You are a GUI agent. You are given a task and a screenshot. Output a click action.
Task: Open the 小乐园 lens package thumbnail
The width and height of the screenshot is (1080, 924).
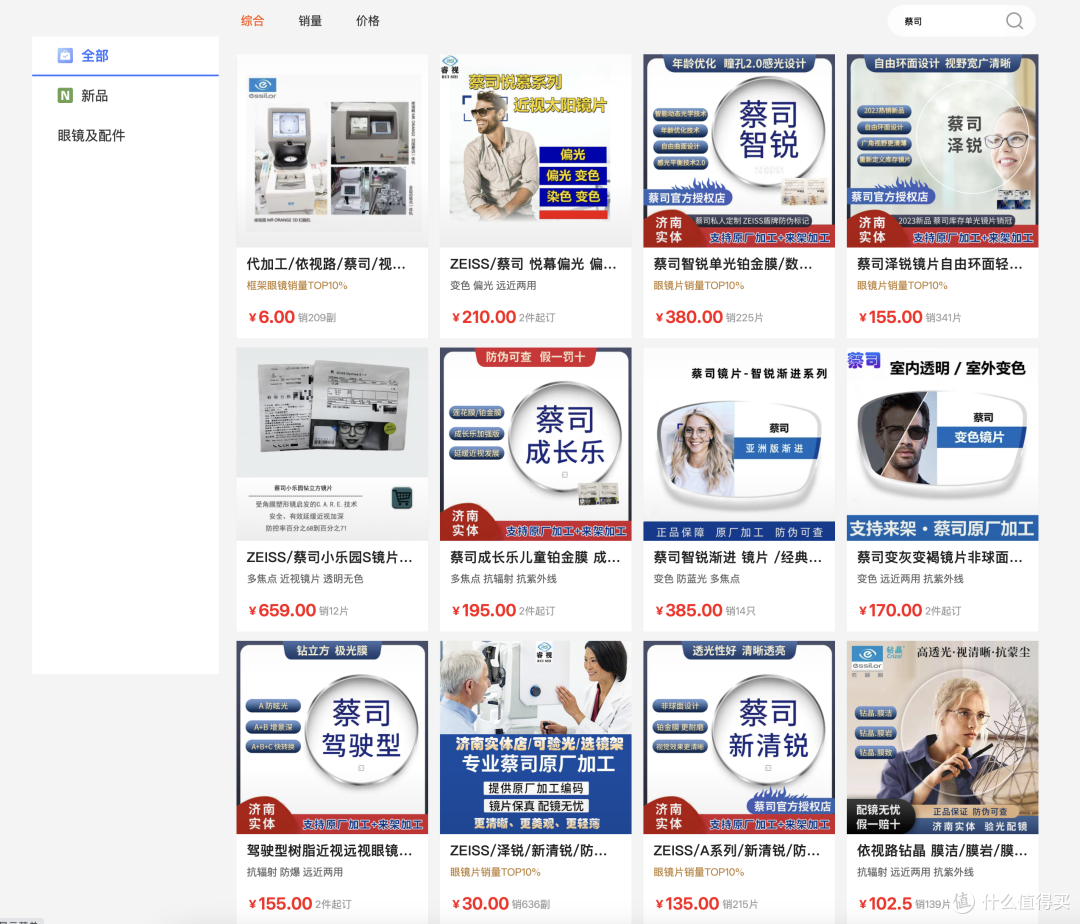(x=332, y=444)
